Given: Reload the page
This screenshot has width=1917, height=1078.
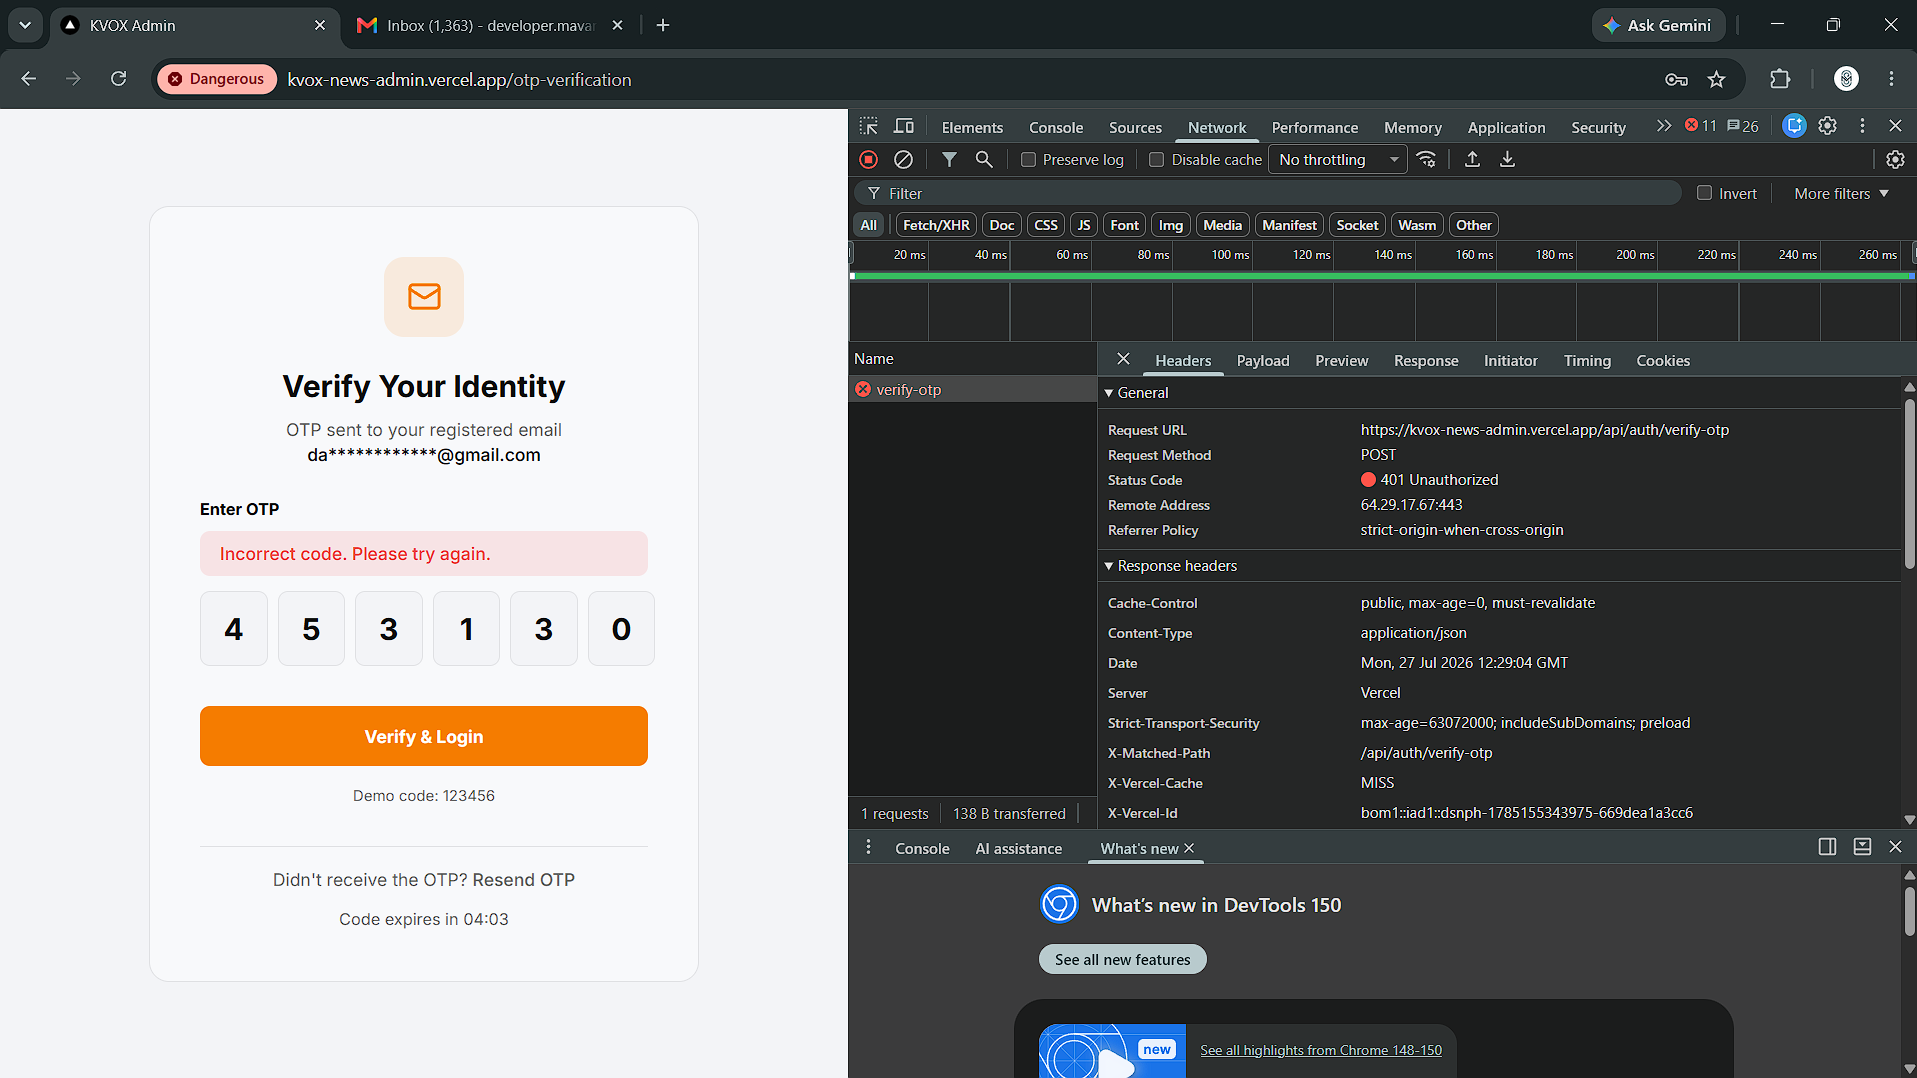Looking at the screenshot, I should pyautogui.click(x=118, y=79).
